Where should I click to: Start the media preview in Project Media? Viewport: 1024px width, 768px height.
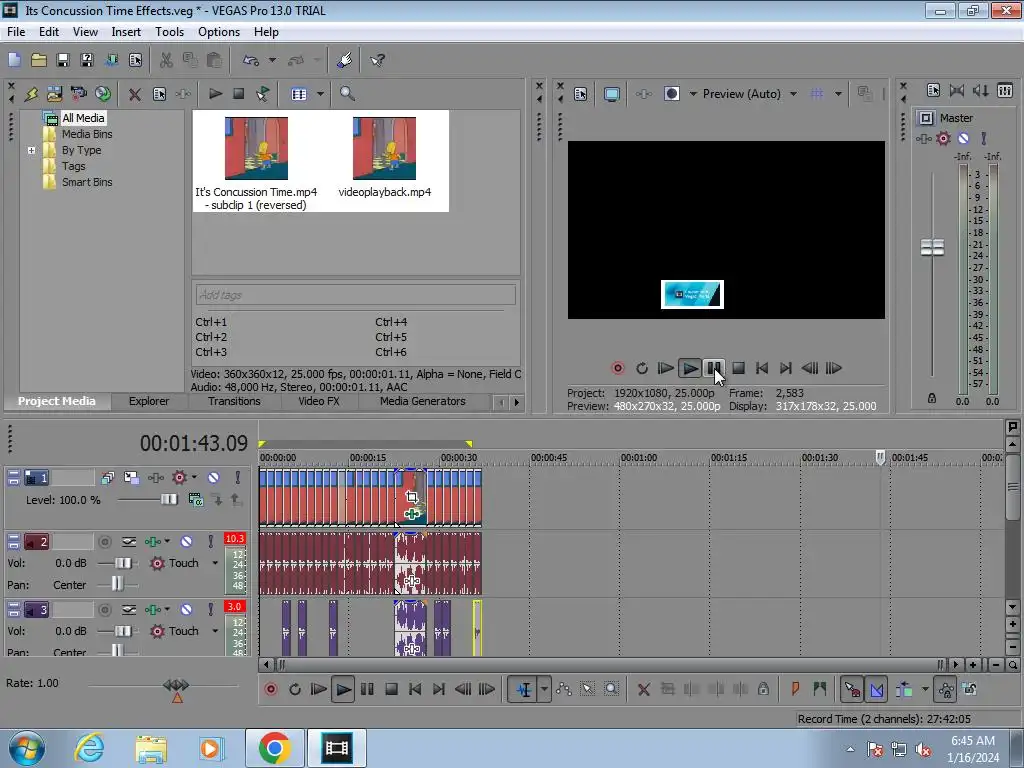[x=215, y=94]
